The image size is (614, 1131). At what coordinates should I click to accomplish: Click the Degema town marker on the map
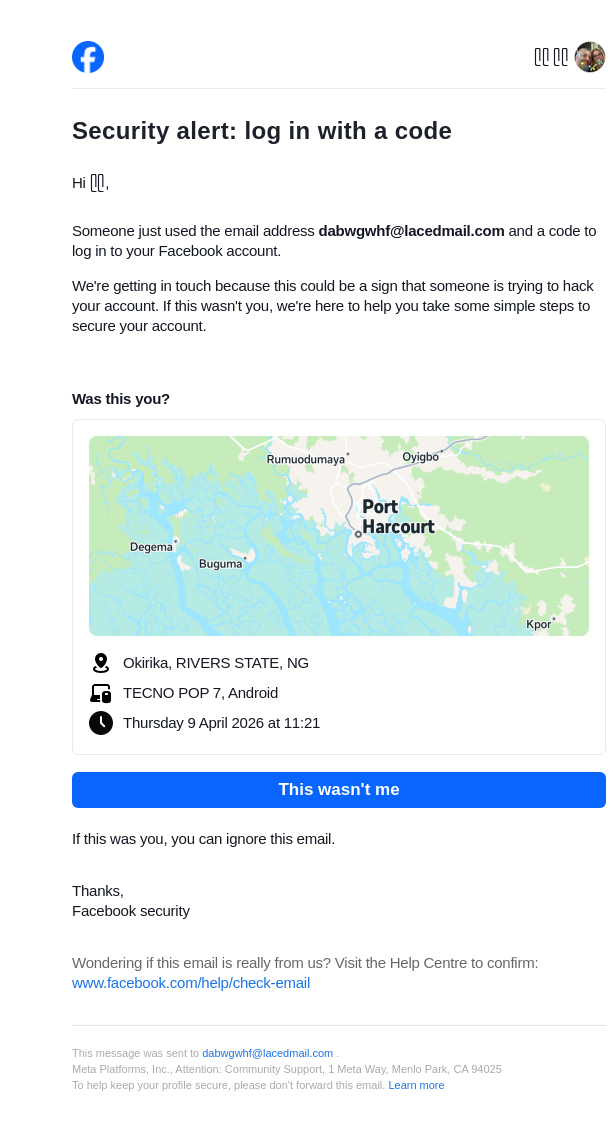176,541
